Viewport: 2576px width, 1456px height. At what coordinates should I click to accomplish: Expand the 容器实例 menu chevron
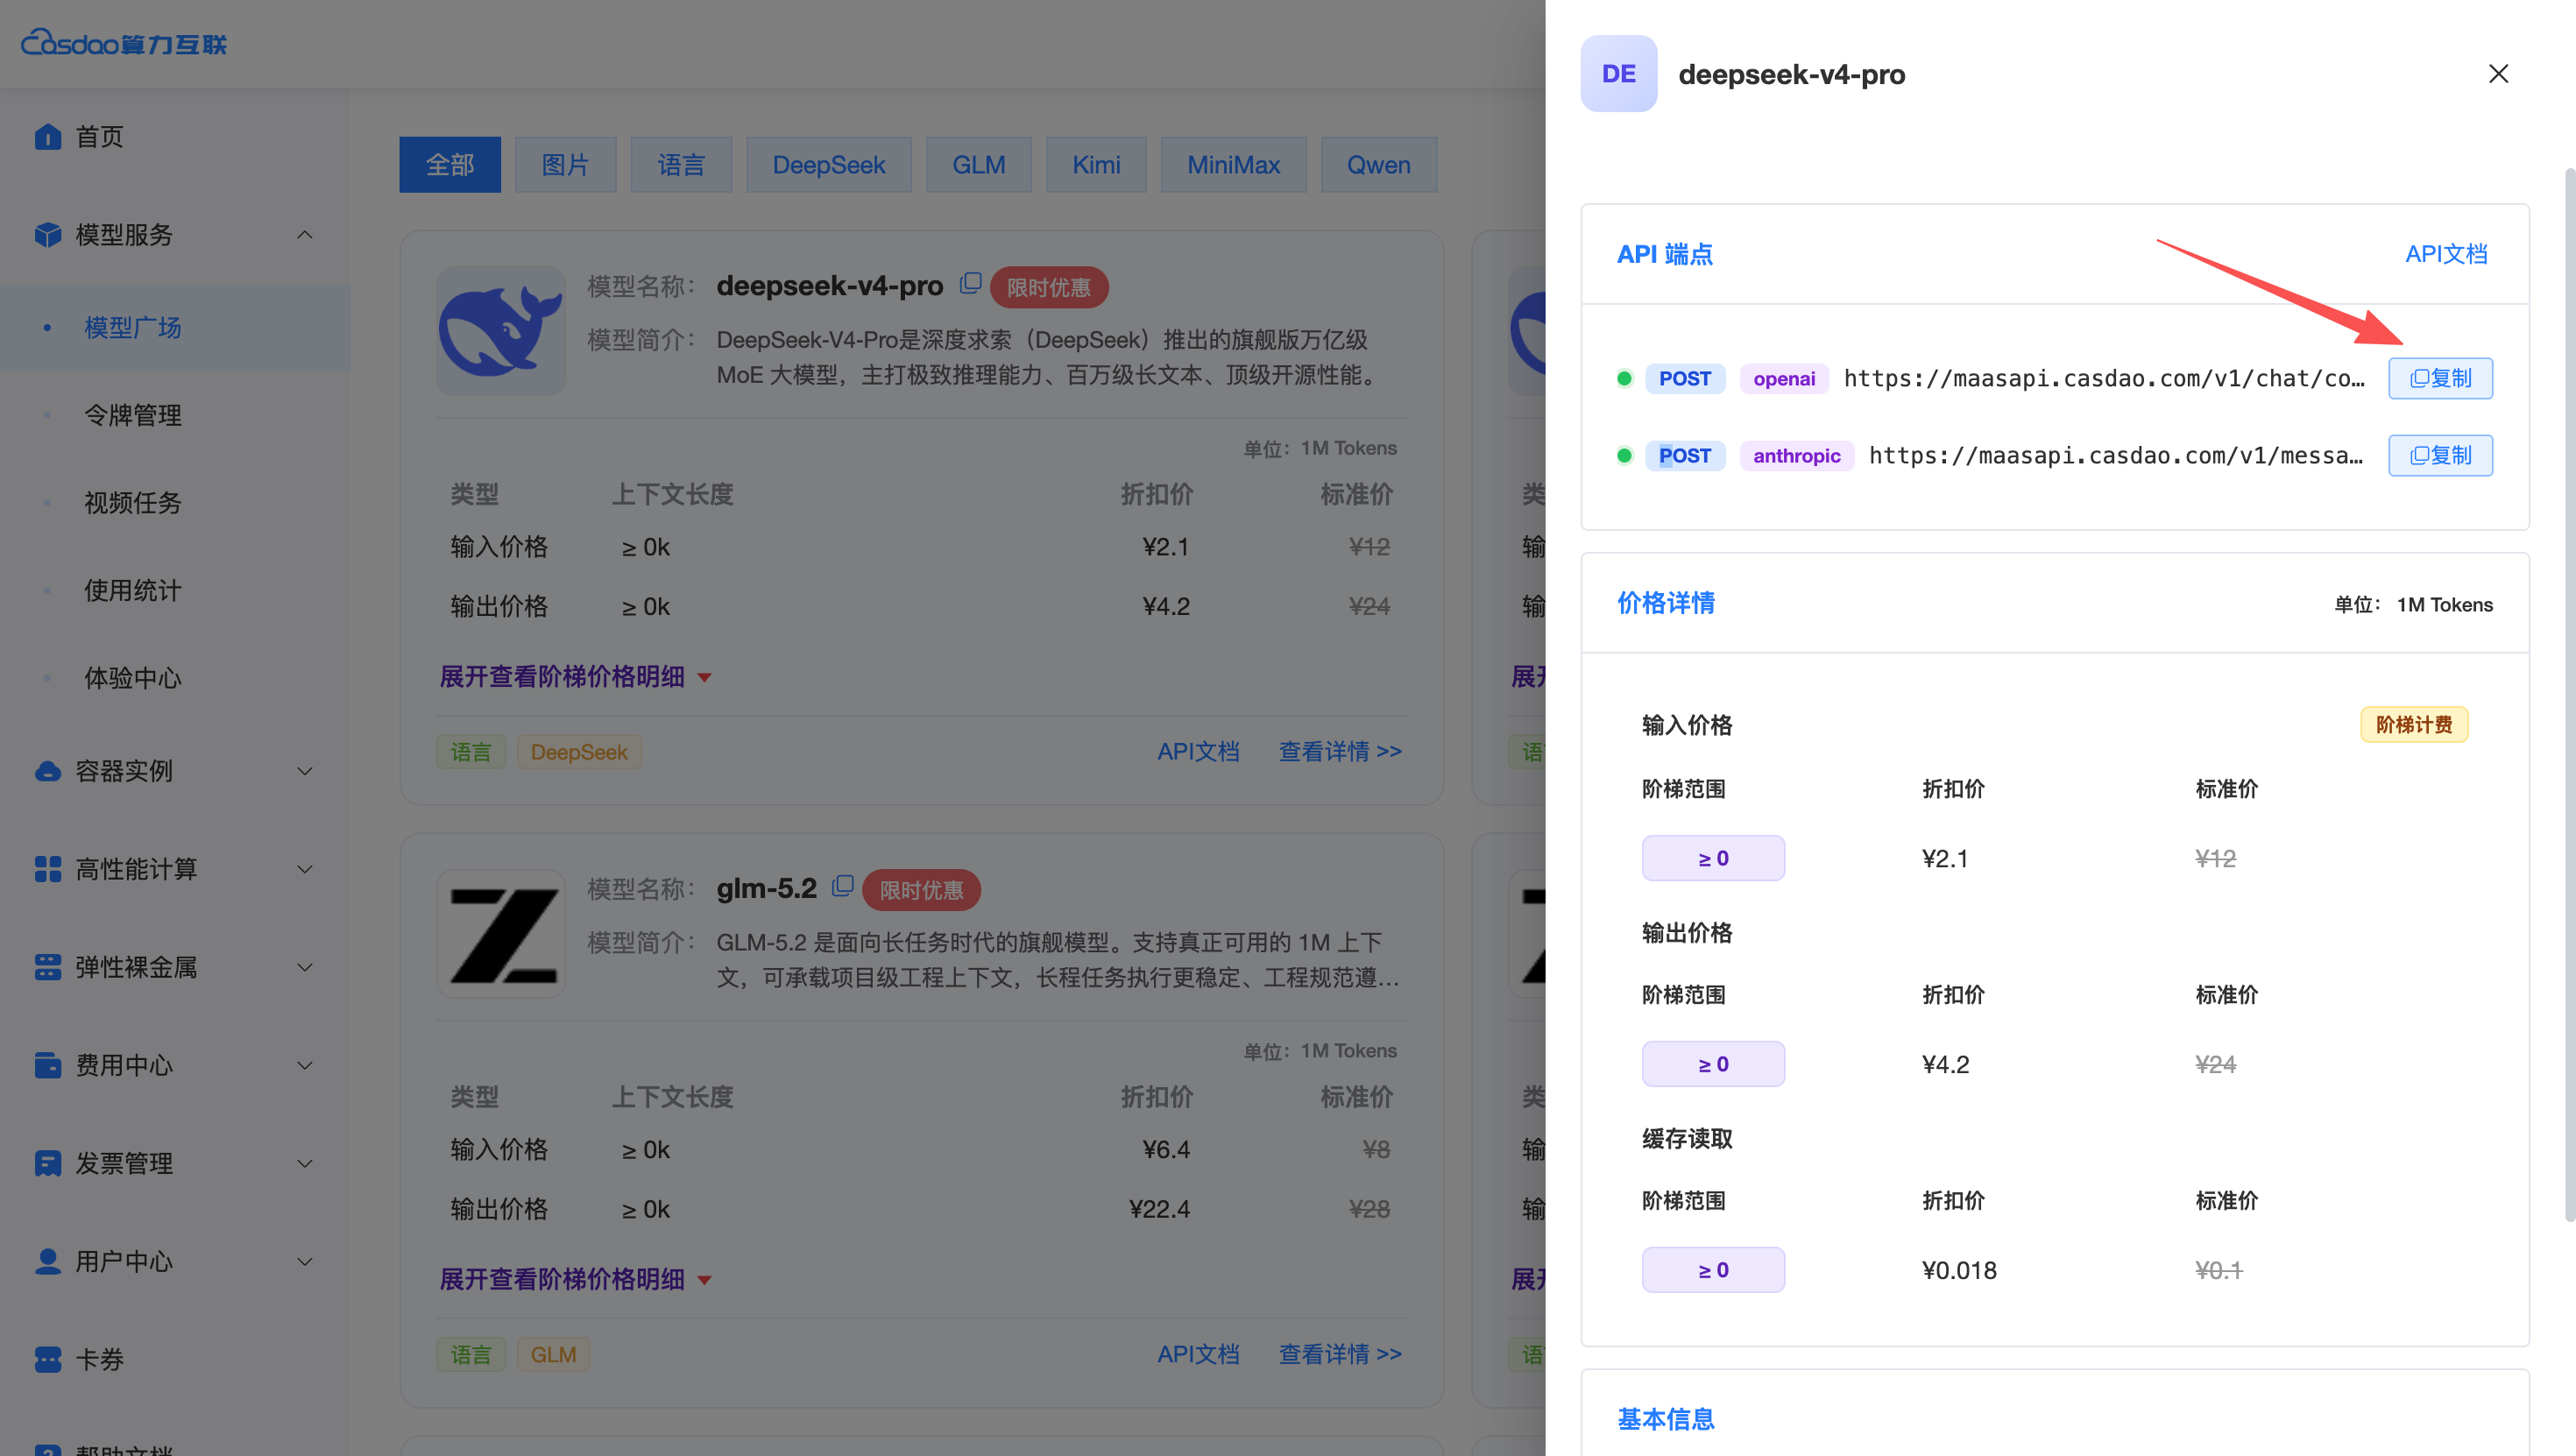(x=305, y=771)
